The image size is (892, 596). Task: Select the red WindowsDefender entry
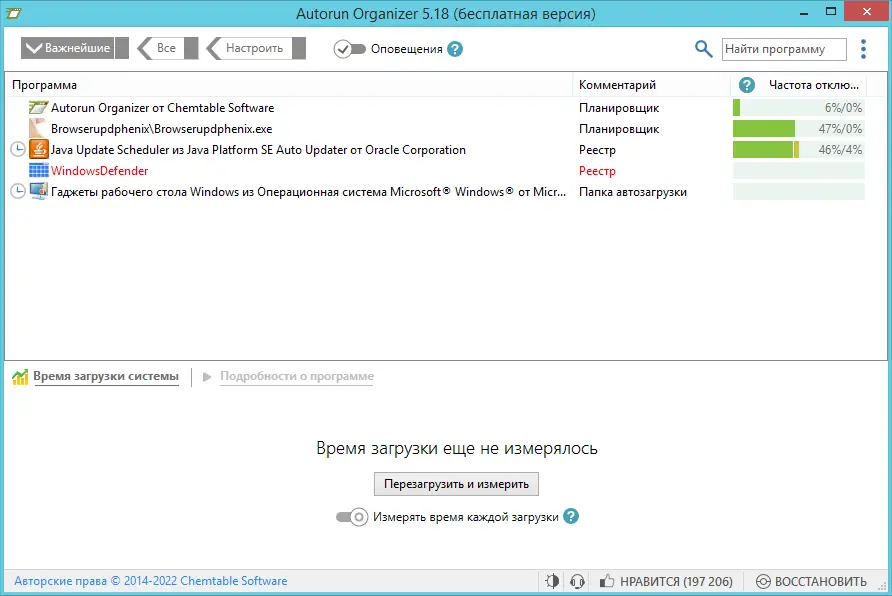tap(100, 171)
